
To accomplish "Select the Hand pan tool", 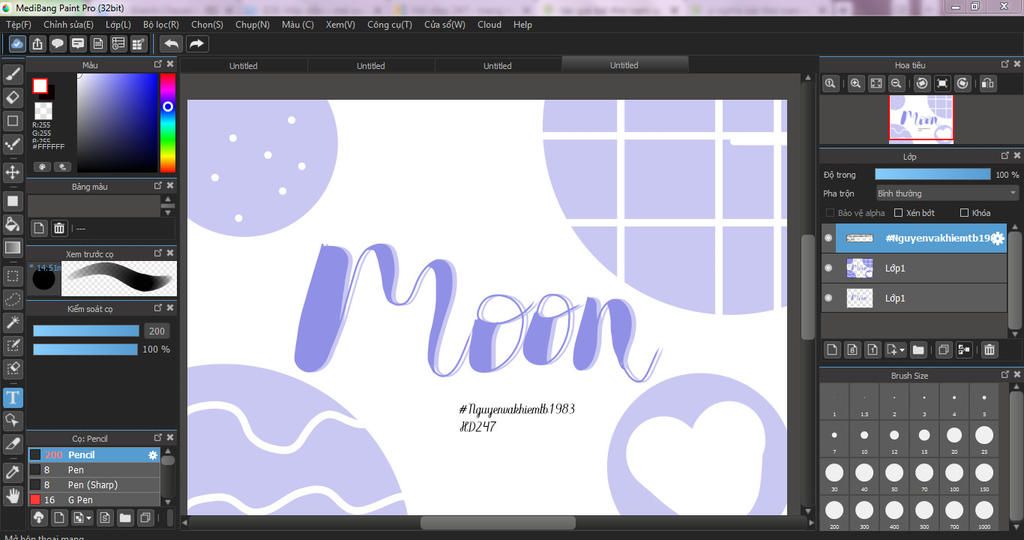I will point(12,496).
